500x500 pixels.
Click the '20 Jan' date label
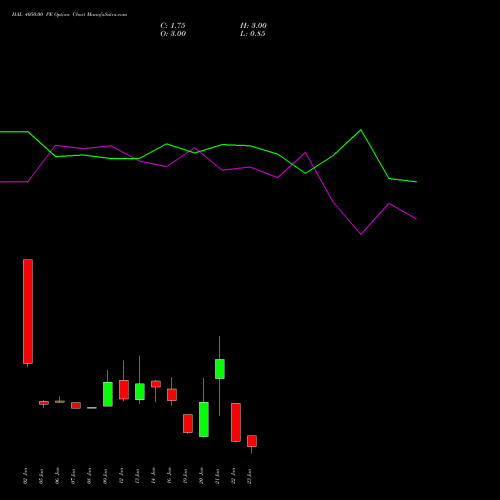pos(202,476)
